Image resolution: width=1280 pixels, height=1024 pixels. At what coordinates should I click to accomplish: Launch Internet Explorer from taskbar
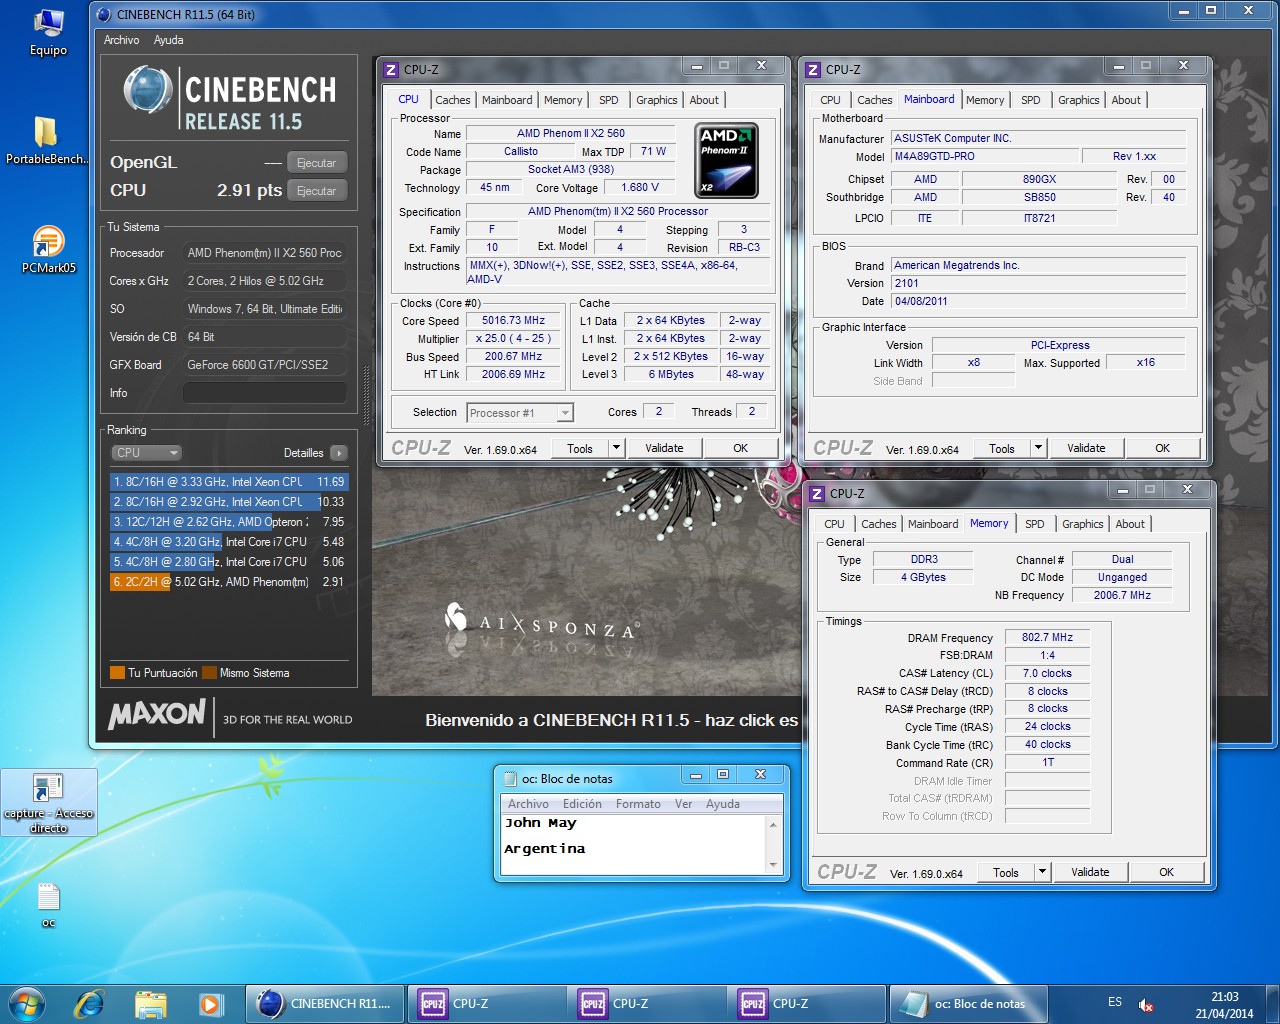click(90, 1004)
